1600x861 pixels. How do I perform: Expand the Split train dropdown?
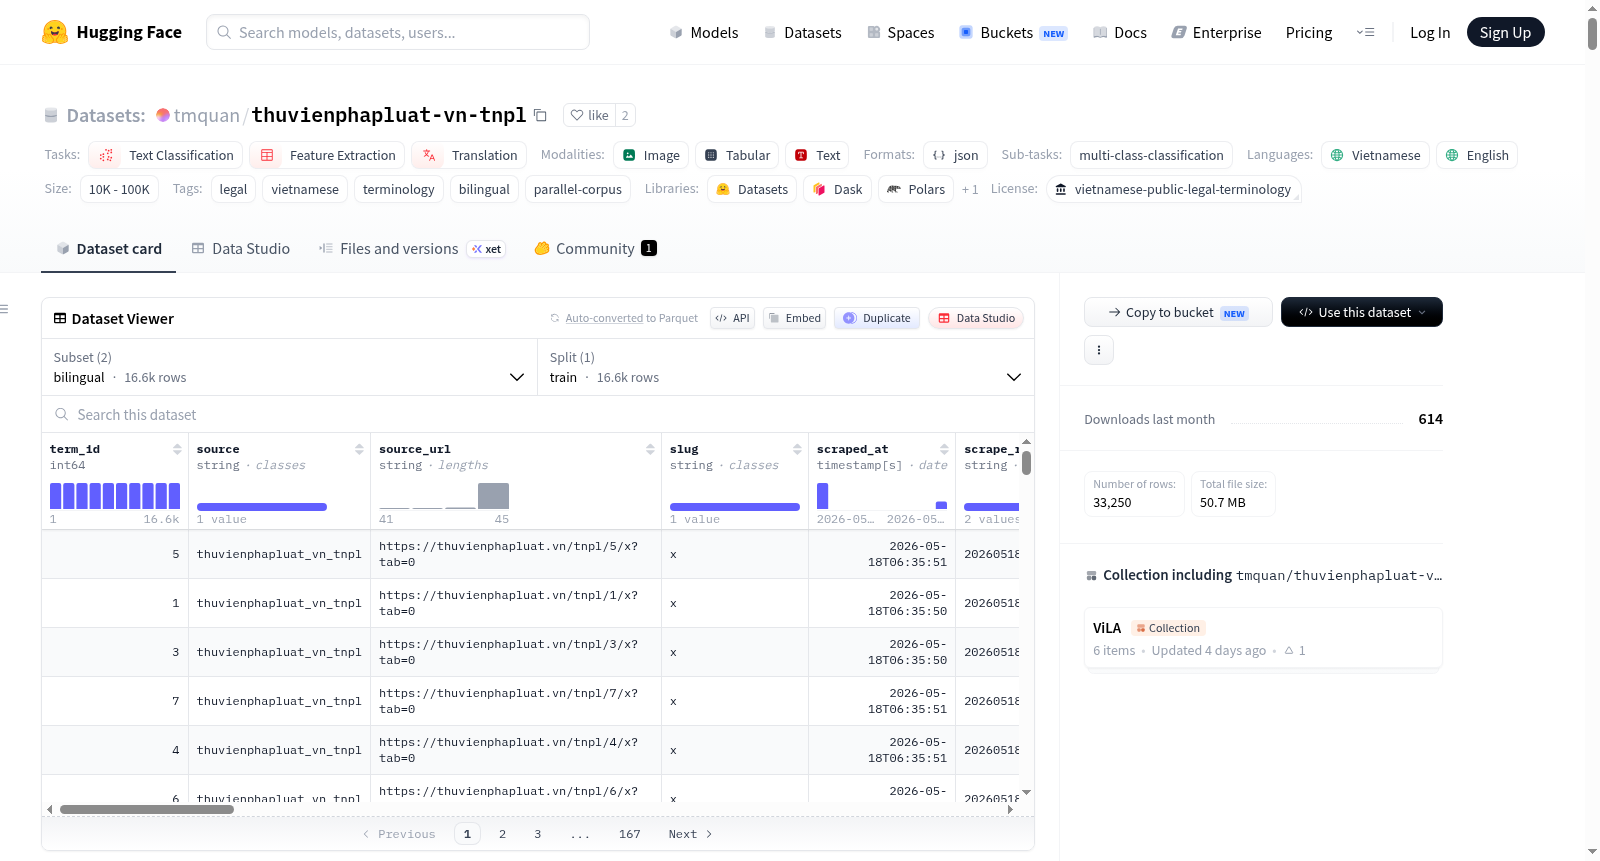coord(785,367)
